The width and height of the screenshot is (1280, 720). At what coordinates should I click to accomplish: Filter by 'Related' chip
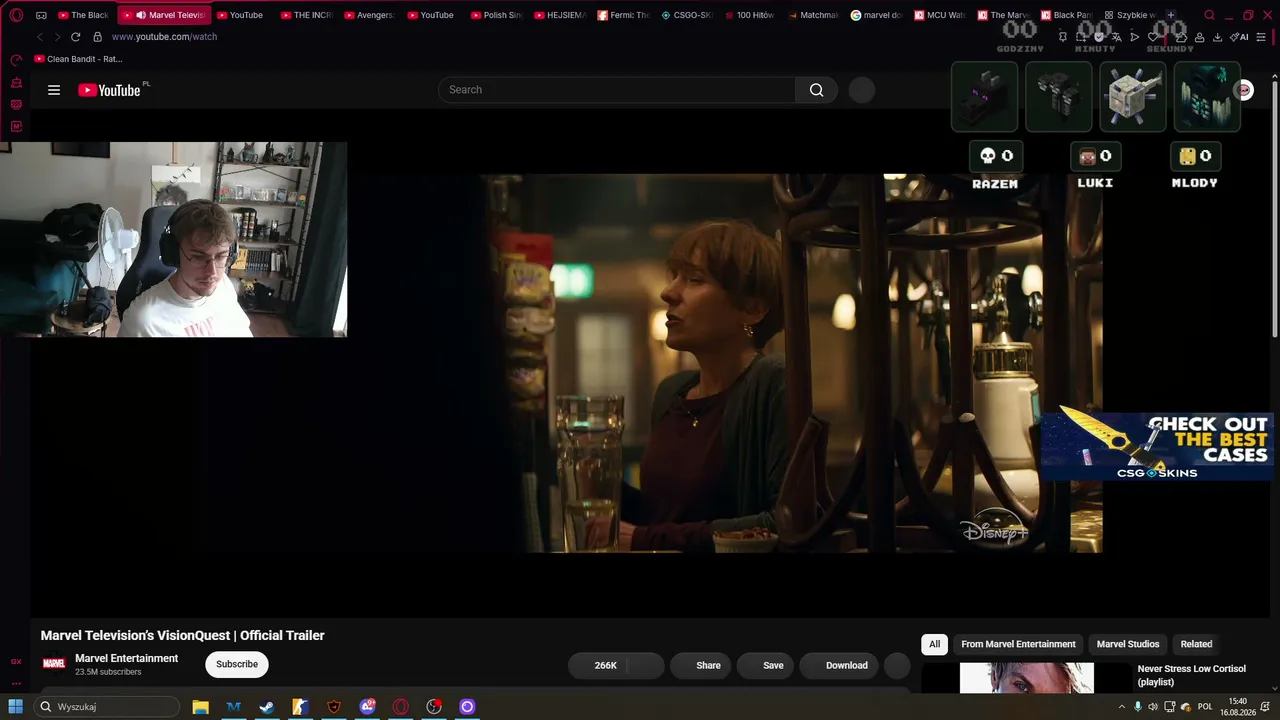coord(1196,644)
